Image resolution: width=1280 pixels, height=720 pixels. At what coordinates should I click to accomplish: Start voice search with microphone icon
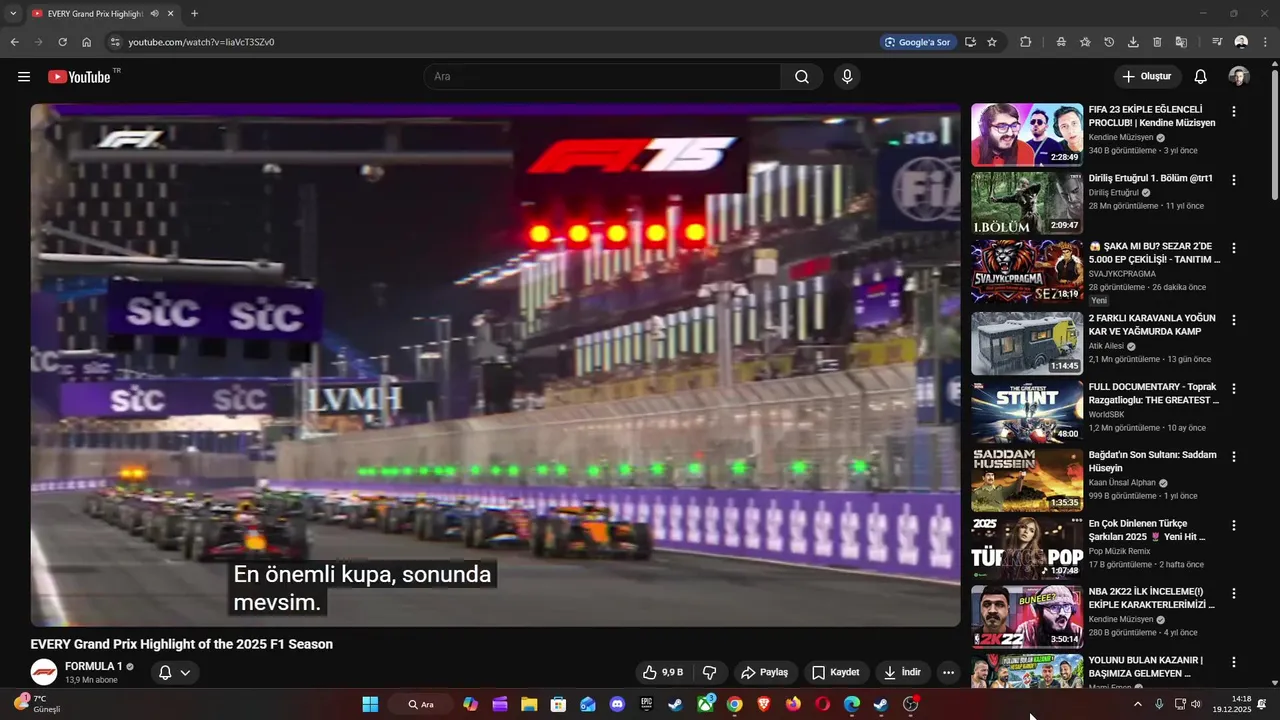pos(847,77)
